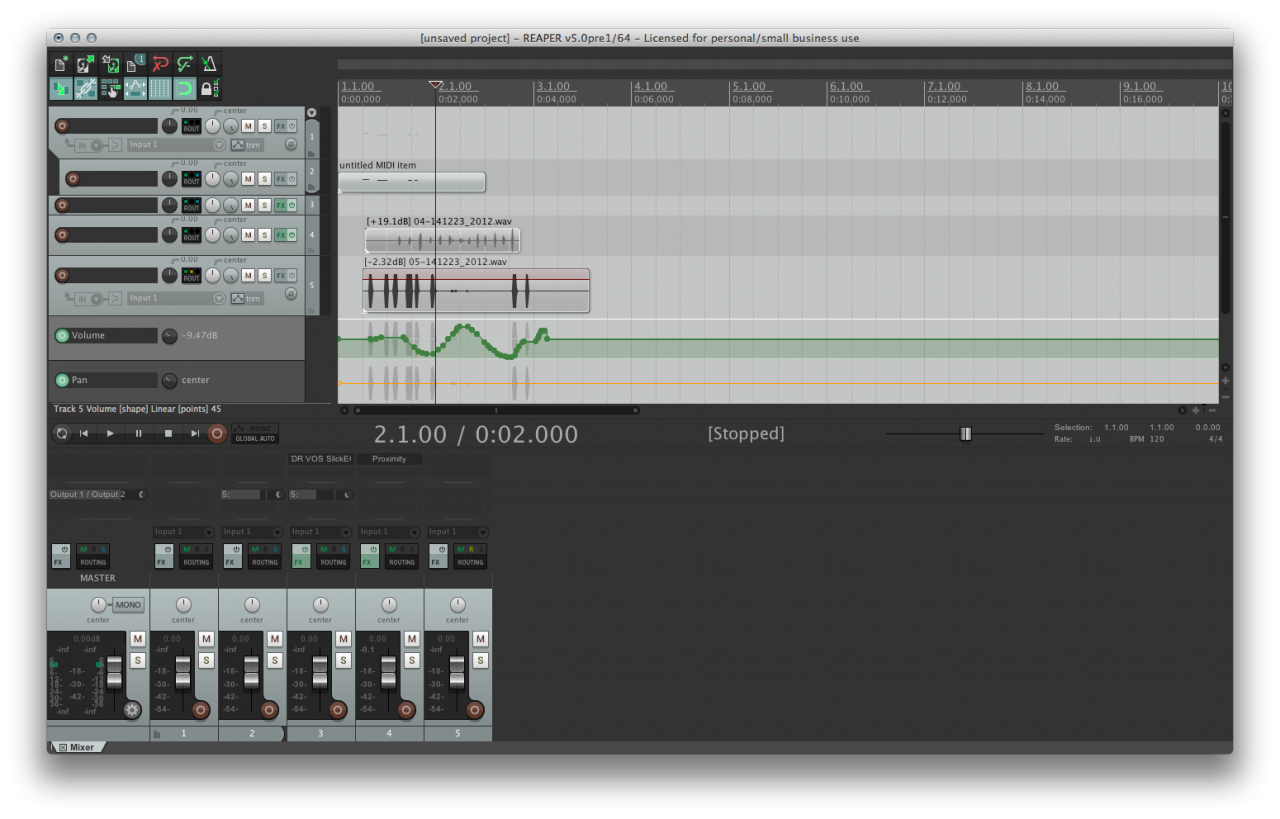Toggle the ripple editing icon
The image size is (1280, 819).
tap(110, 89)
